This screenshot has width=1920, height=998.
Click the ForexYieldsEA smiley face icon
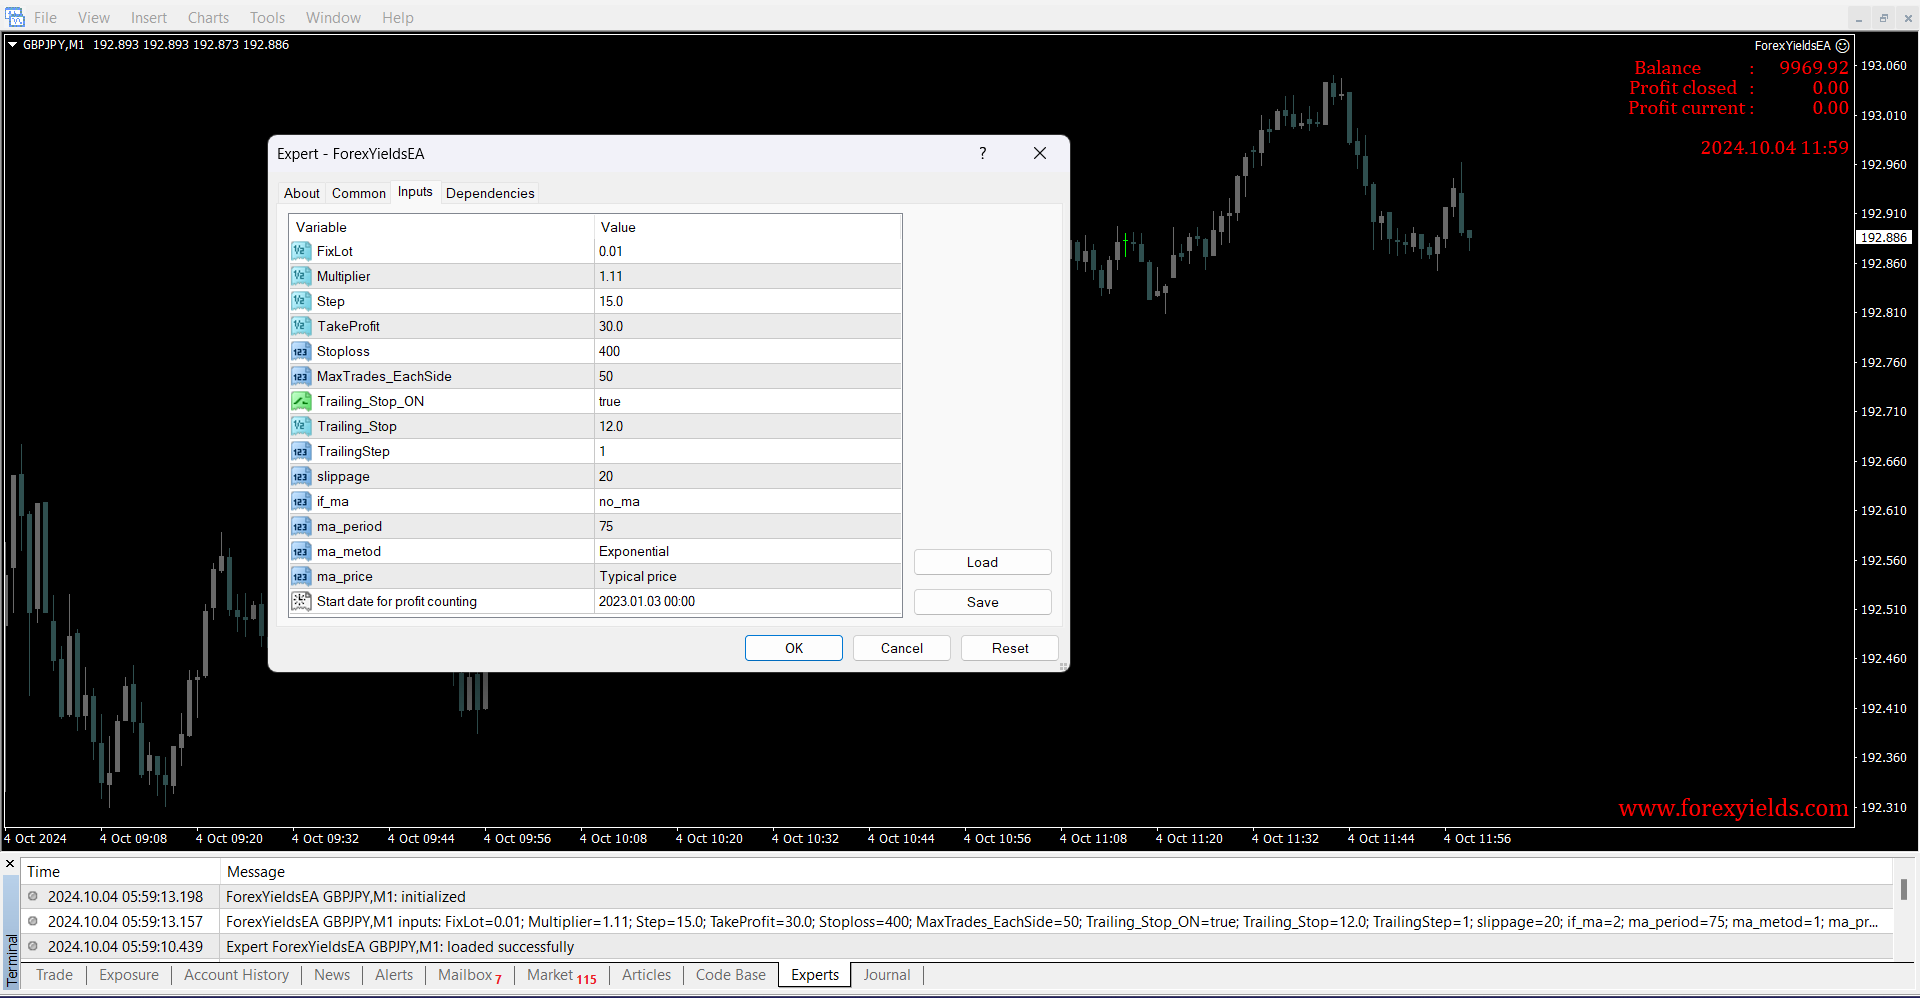pyautogui.click(x=1842, y=46)
